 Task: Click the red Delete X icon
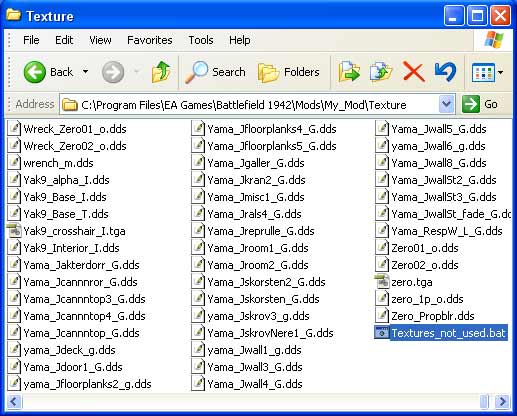pyautogui.click(x=413, y=72)
